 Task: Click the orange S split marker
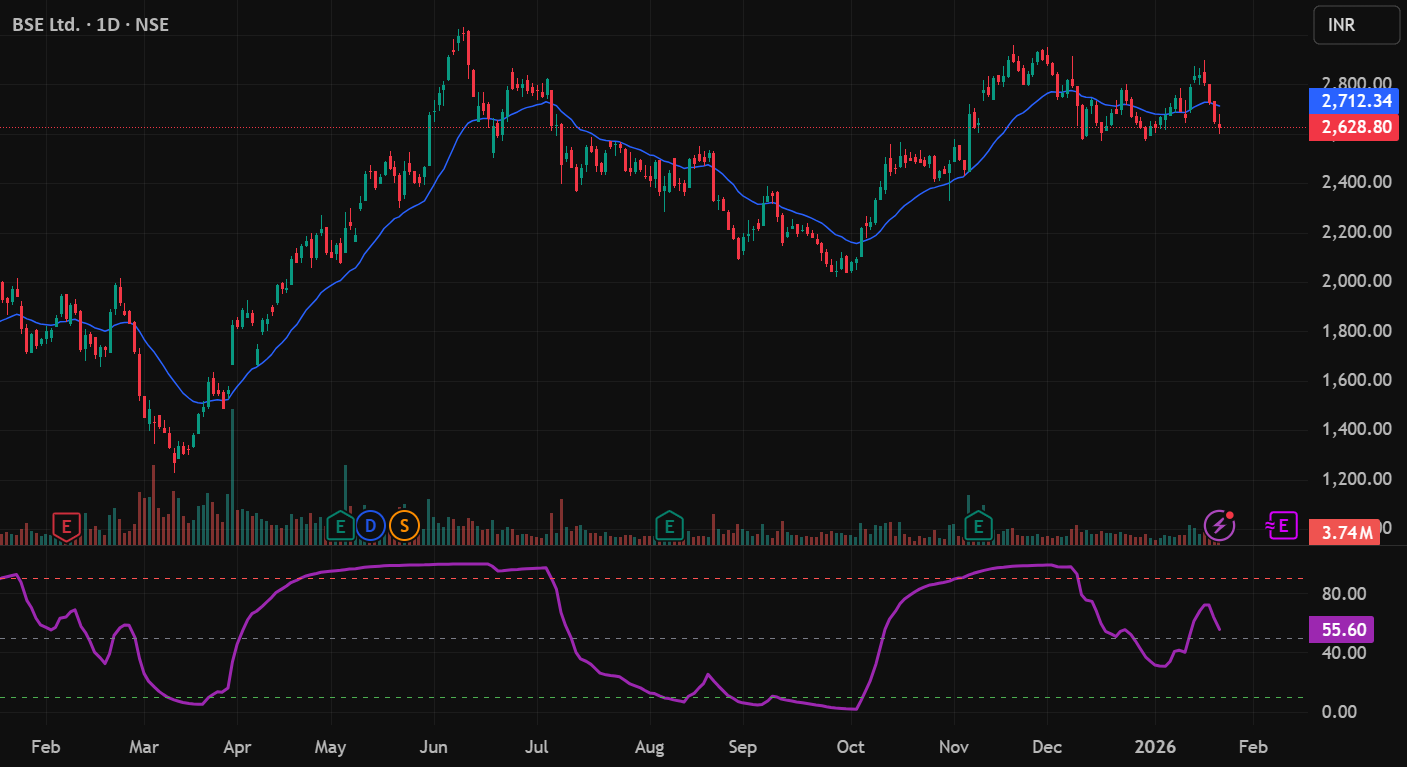(x=402, y=525)
